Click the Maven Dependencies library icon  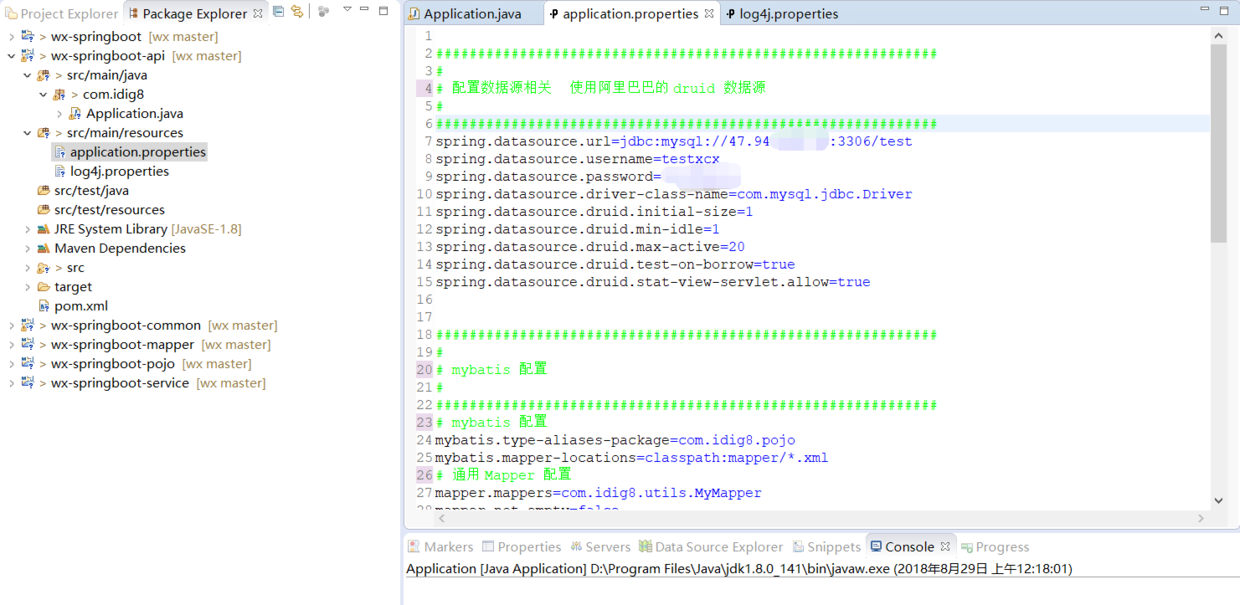click(44, 248)
